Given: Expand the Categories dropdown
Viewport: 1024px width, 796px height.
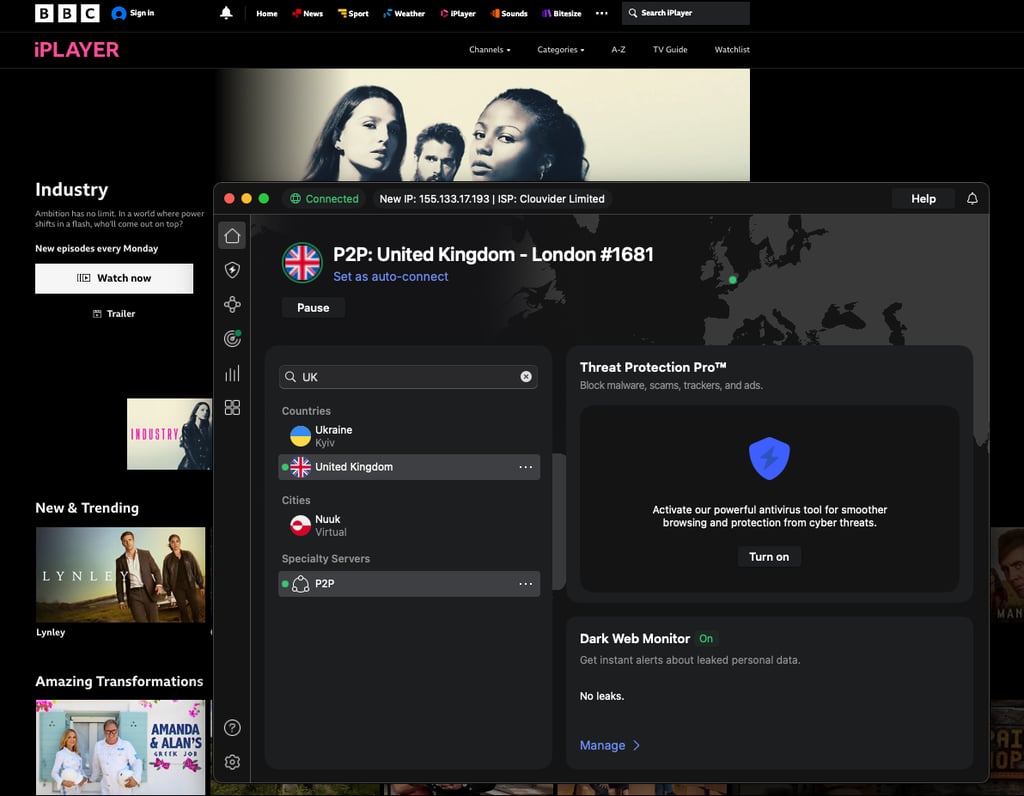Looking at the screenshot, I should 560,50.
